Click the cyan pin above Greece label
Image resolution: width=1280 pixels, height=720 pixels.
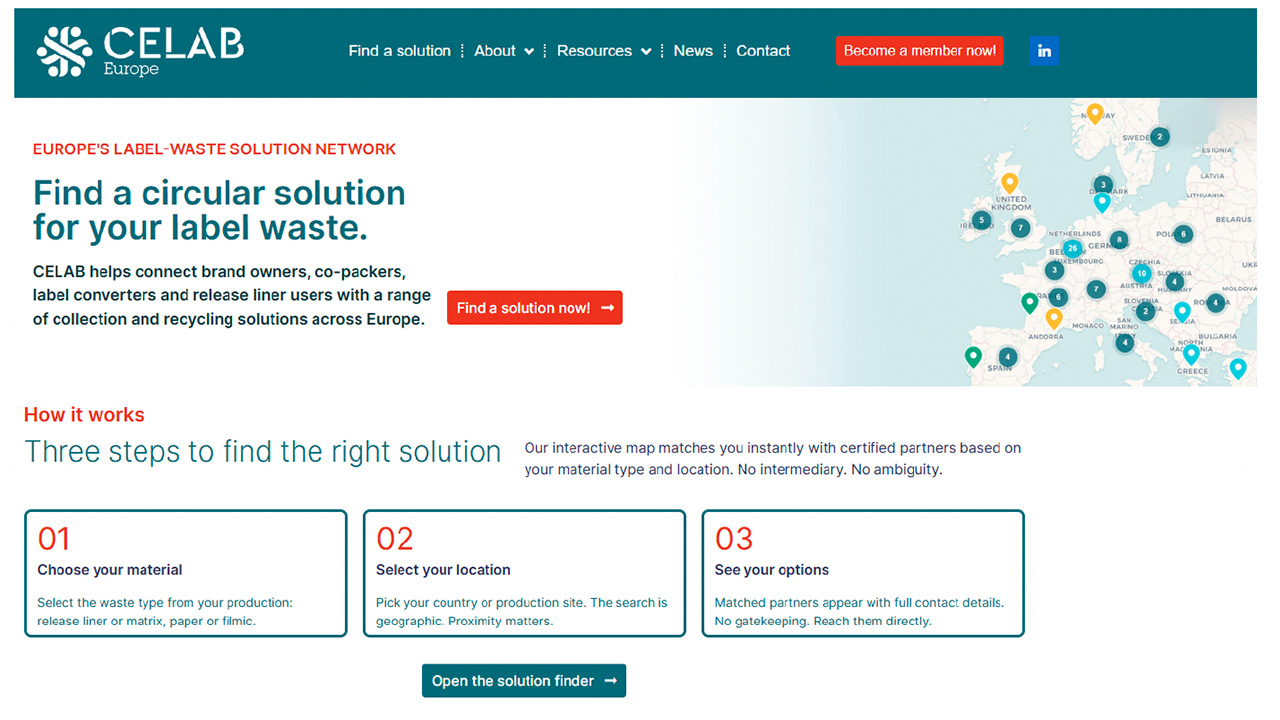pyautogui.click(x=1191, y=354)
